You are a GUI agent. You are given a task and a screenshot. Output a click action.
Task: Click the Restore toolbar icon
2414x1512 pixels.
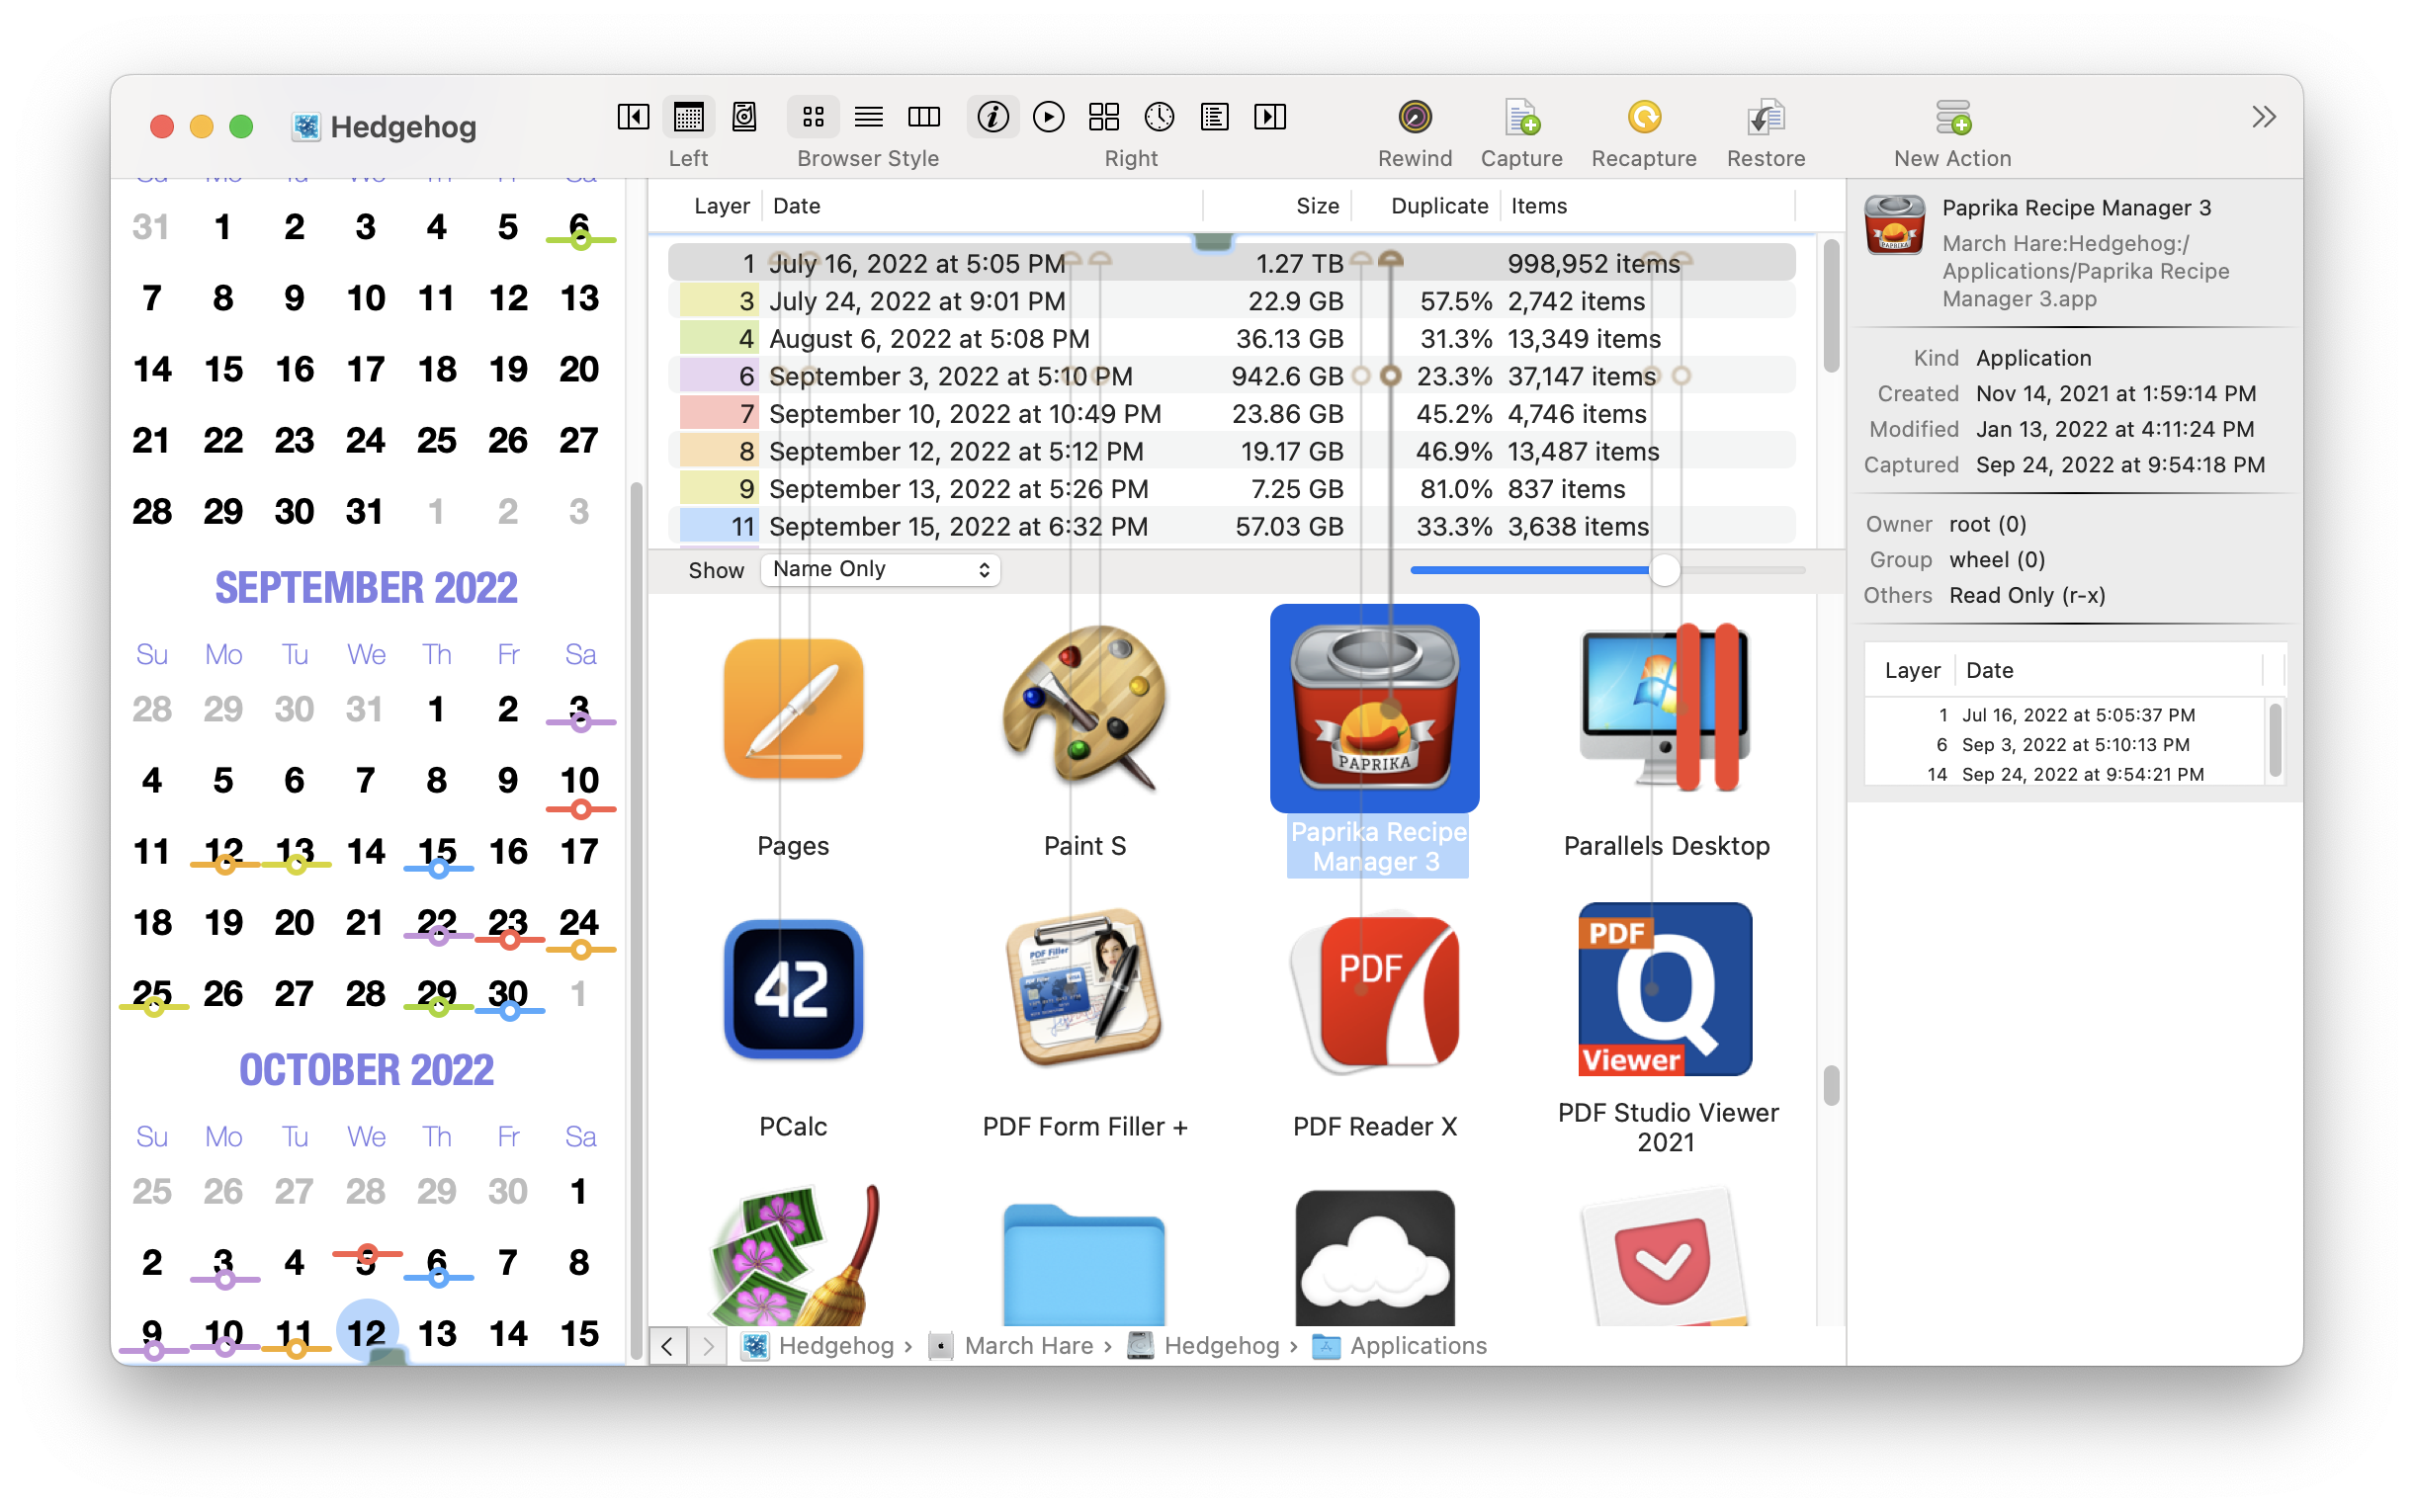tap(1765, 118)
